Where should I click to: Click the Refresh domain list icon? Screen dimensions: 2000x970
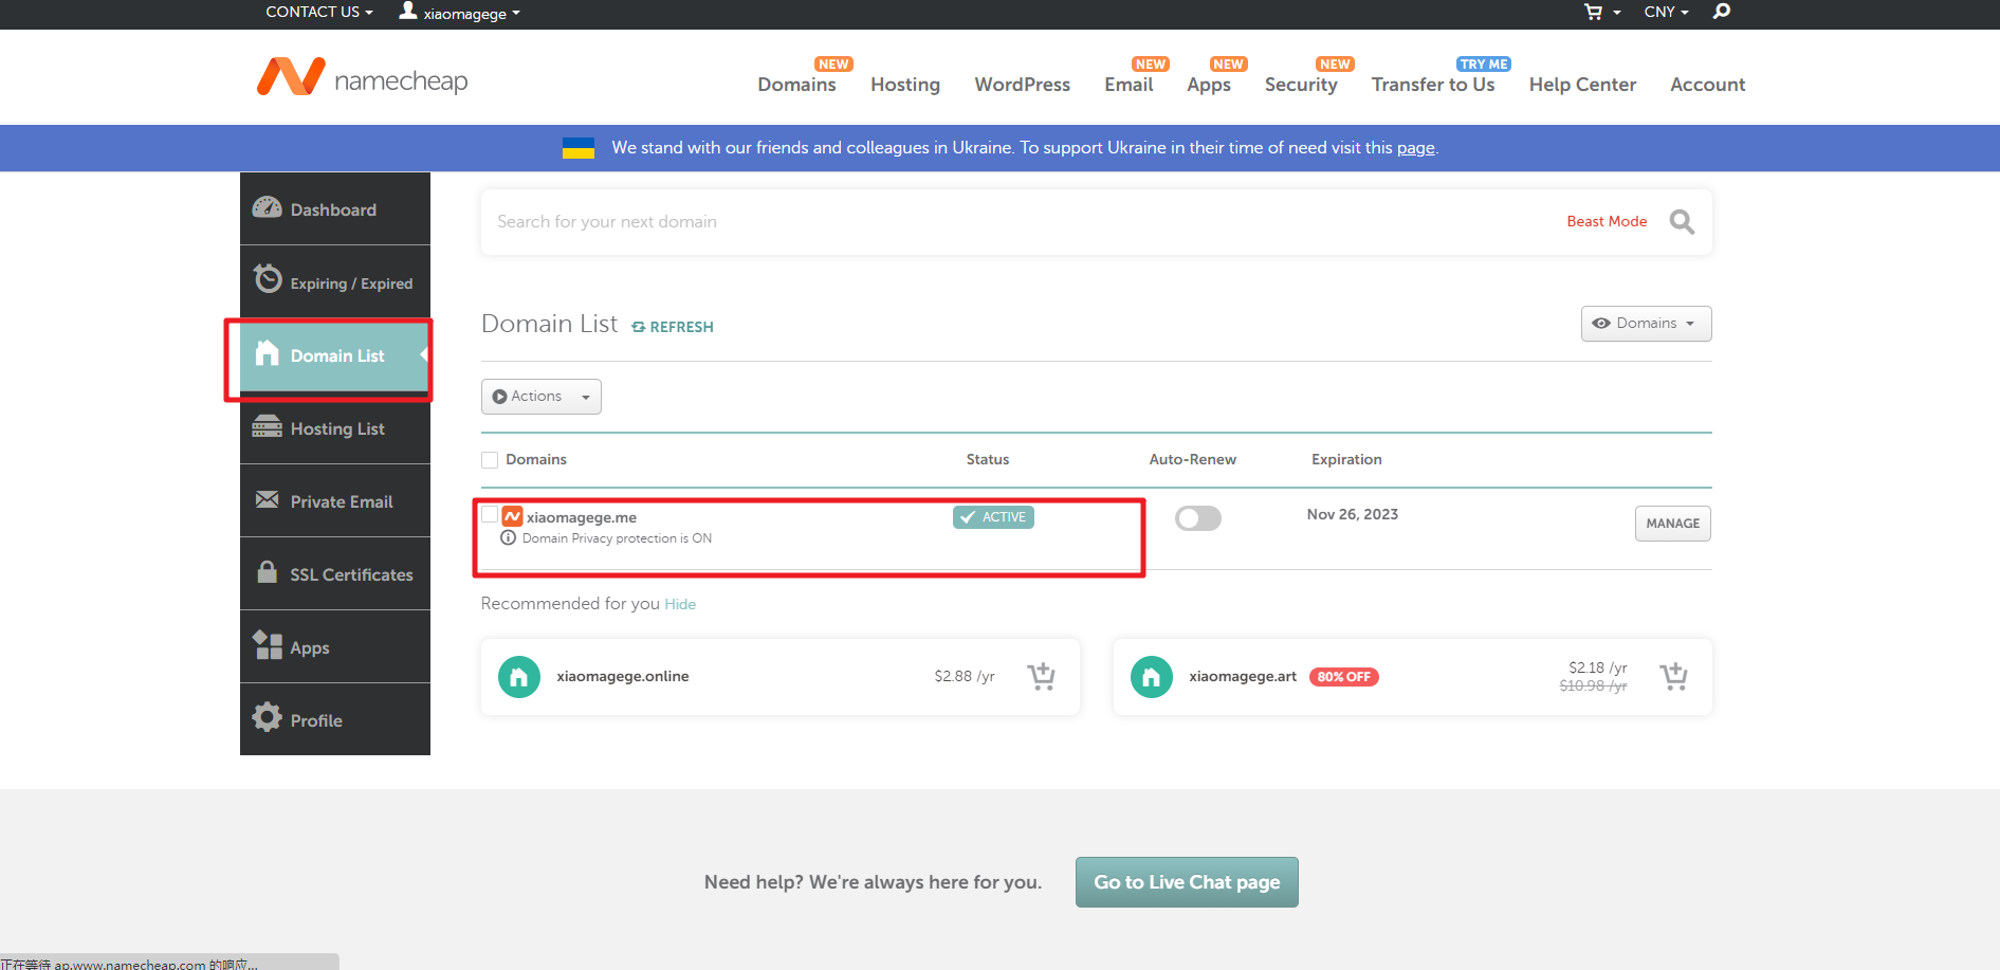point(639,327)
